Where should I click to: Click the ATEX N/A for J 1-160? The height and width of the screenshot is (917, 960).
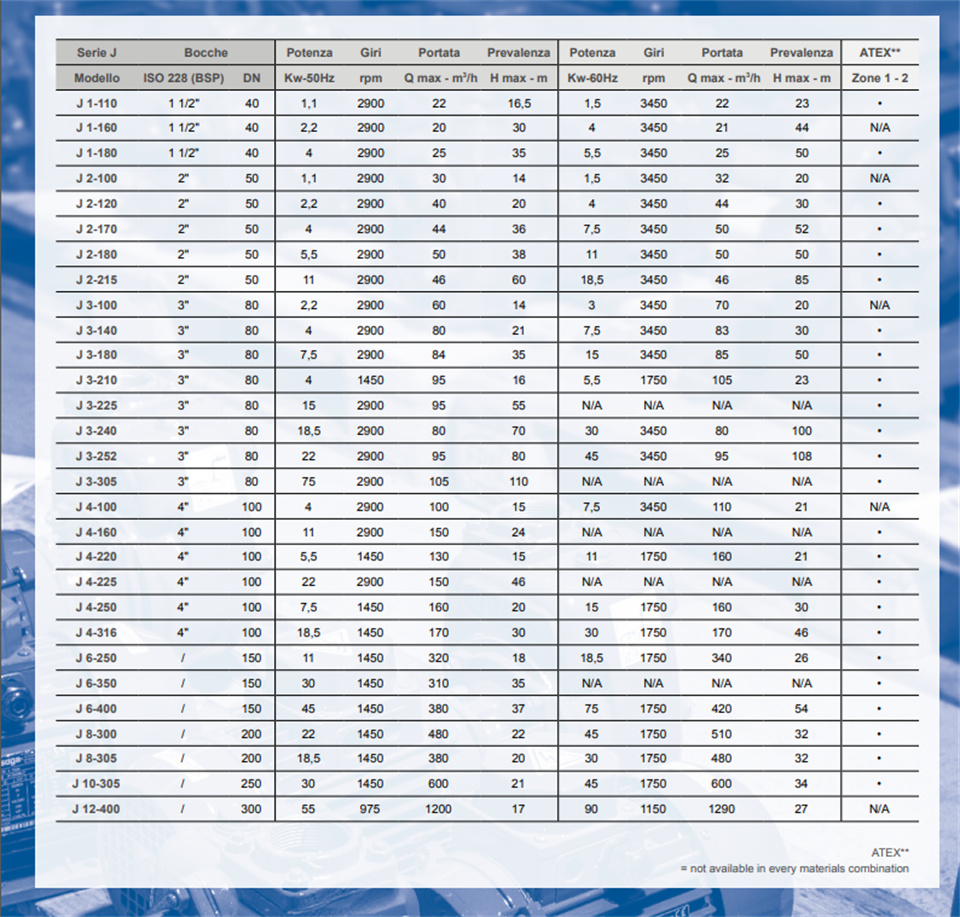tap(880, 128)
